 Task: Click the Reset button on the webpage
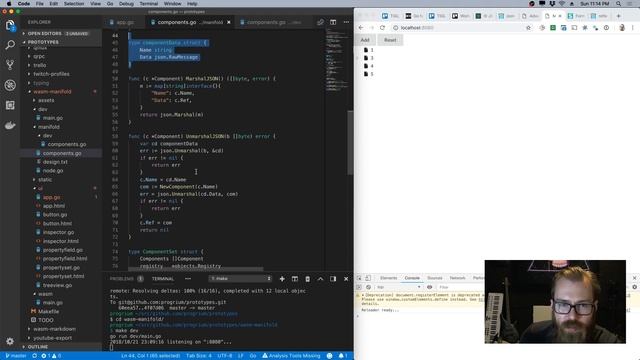(390, 40)
